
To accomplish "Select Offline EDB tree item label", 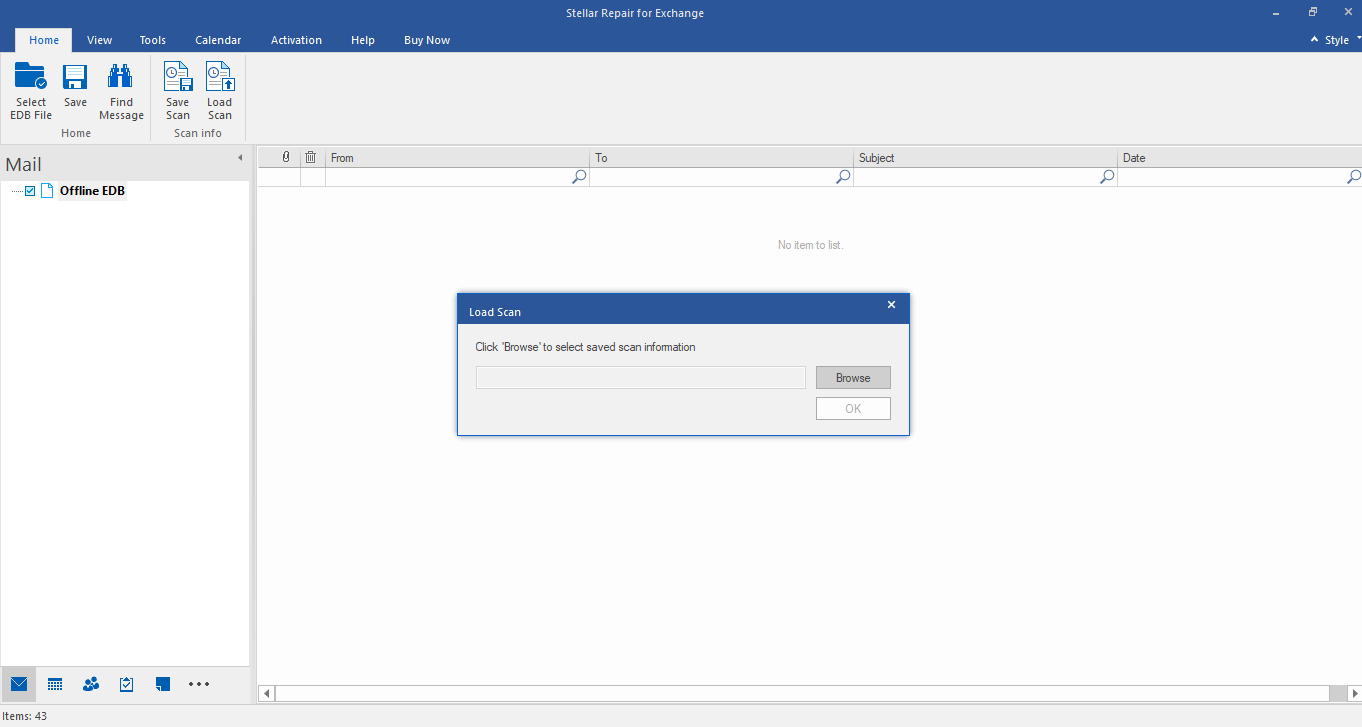I will pos(92,191).
